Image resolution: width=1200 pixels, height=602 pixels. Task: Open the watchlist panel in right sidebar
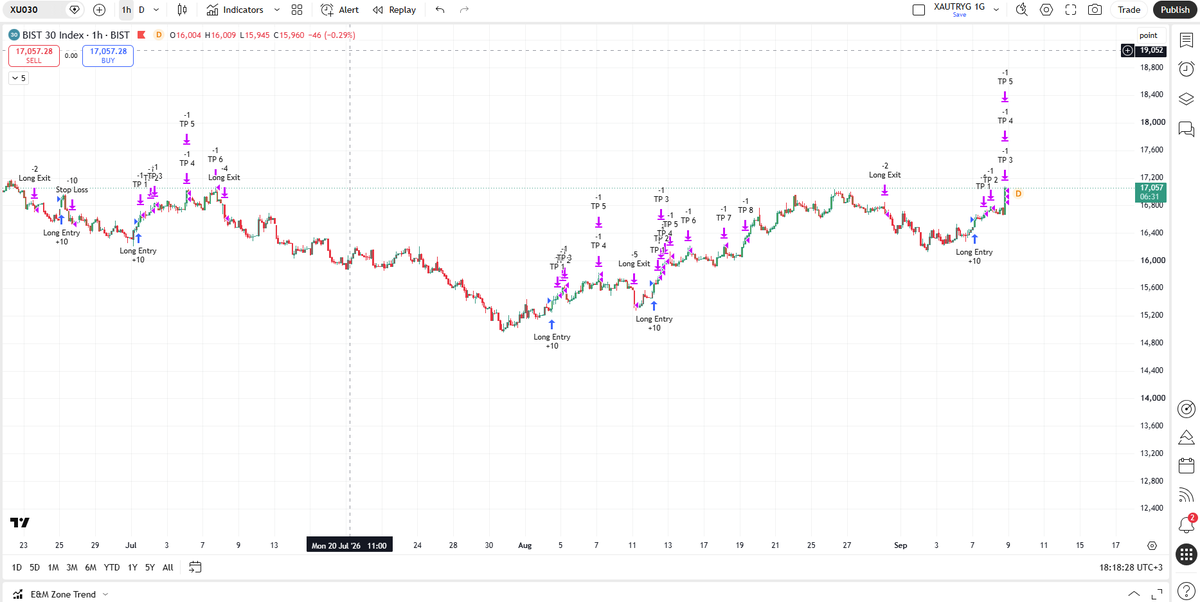(x=1186, y=40)
